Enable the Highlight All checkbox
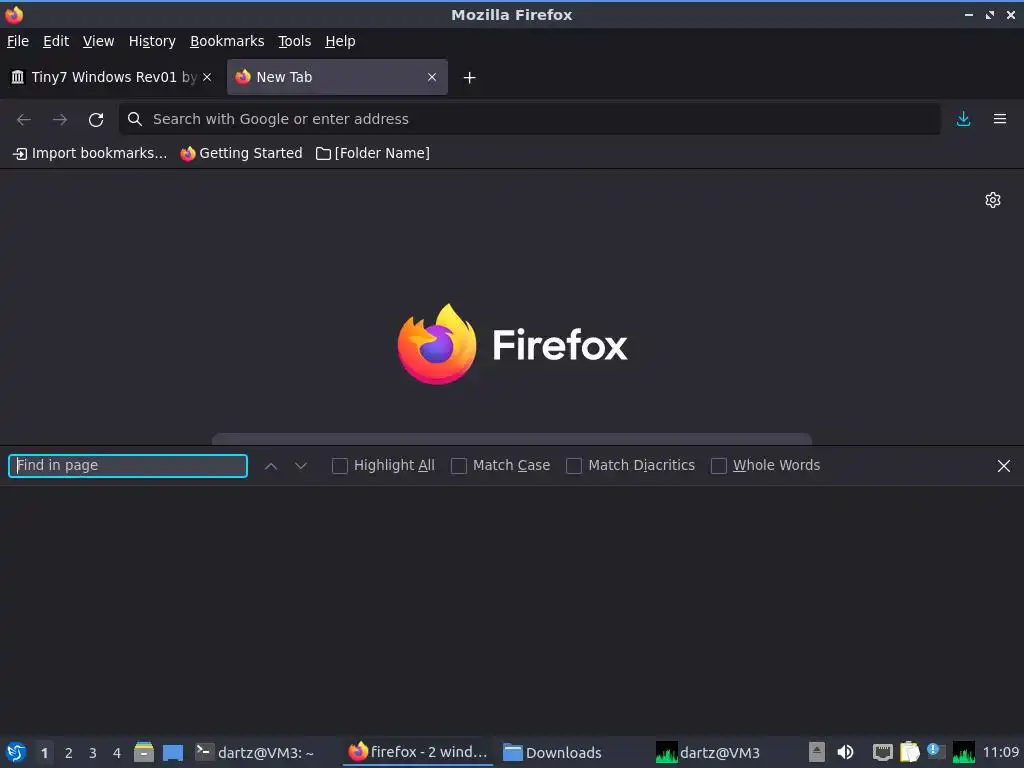The width and height of the screenshot is (1024, 768). [x=340, y=466]
